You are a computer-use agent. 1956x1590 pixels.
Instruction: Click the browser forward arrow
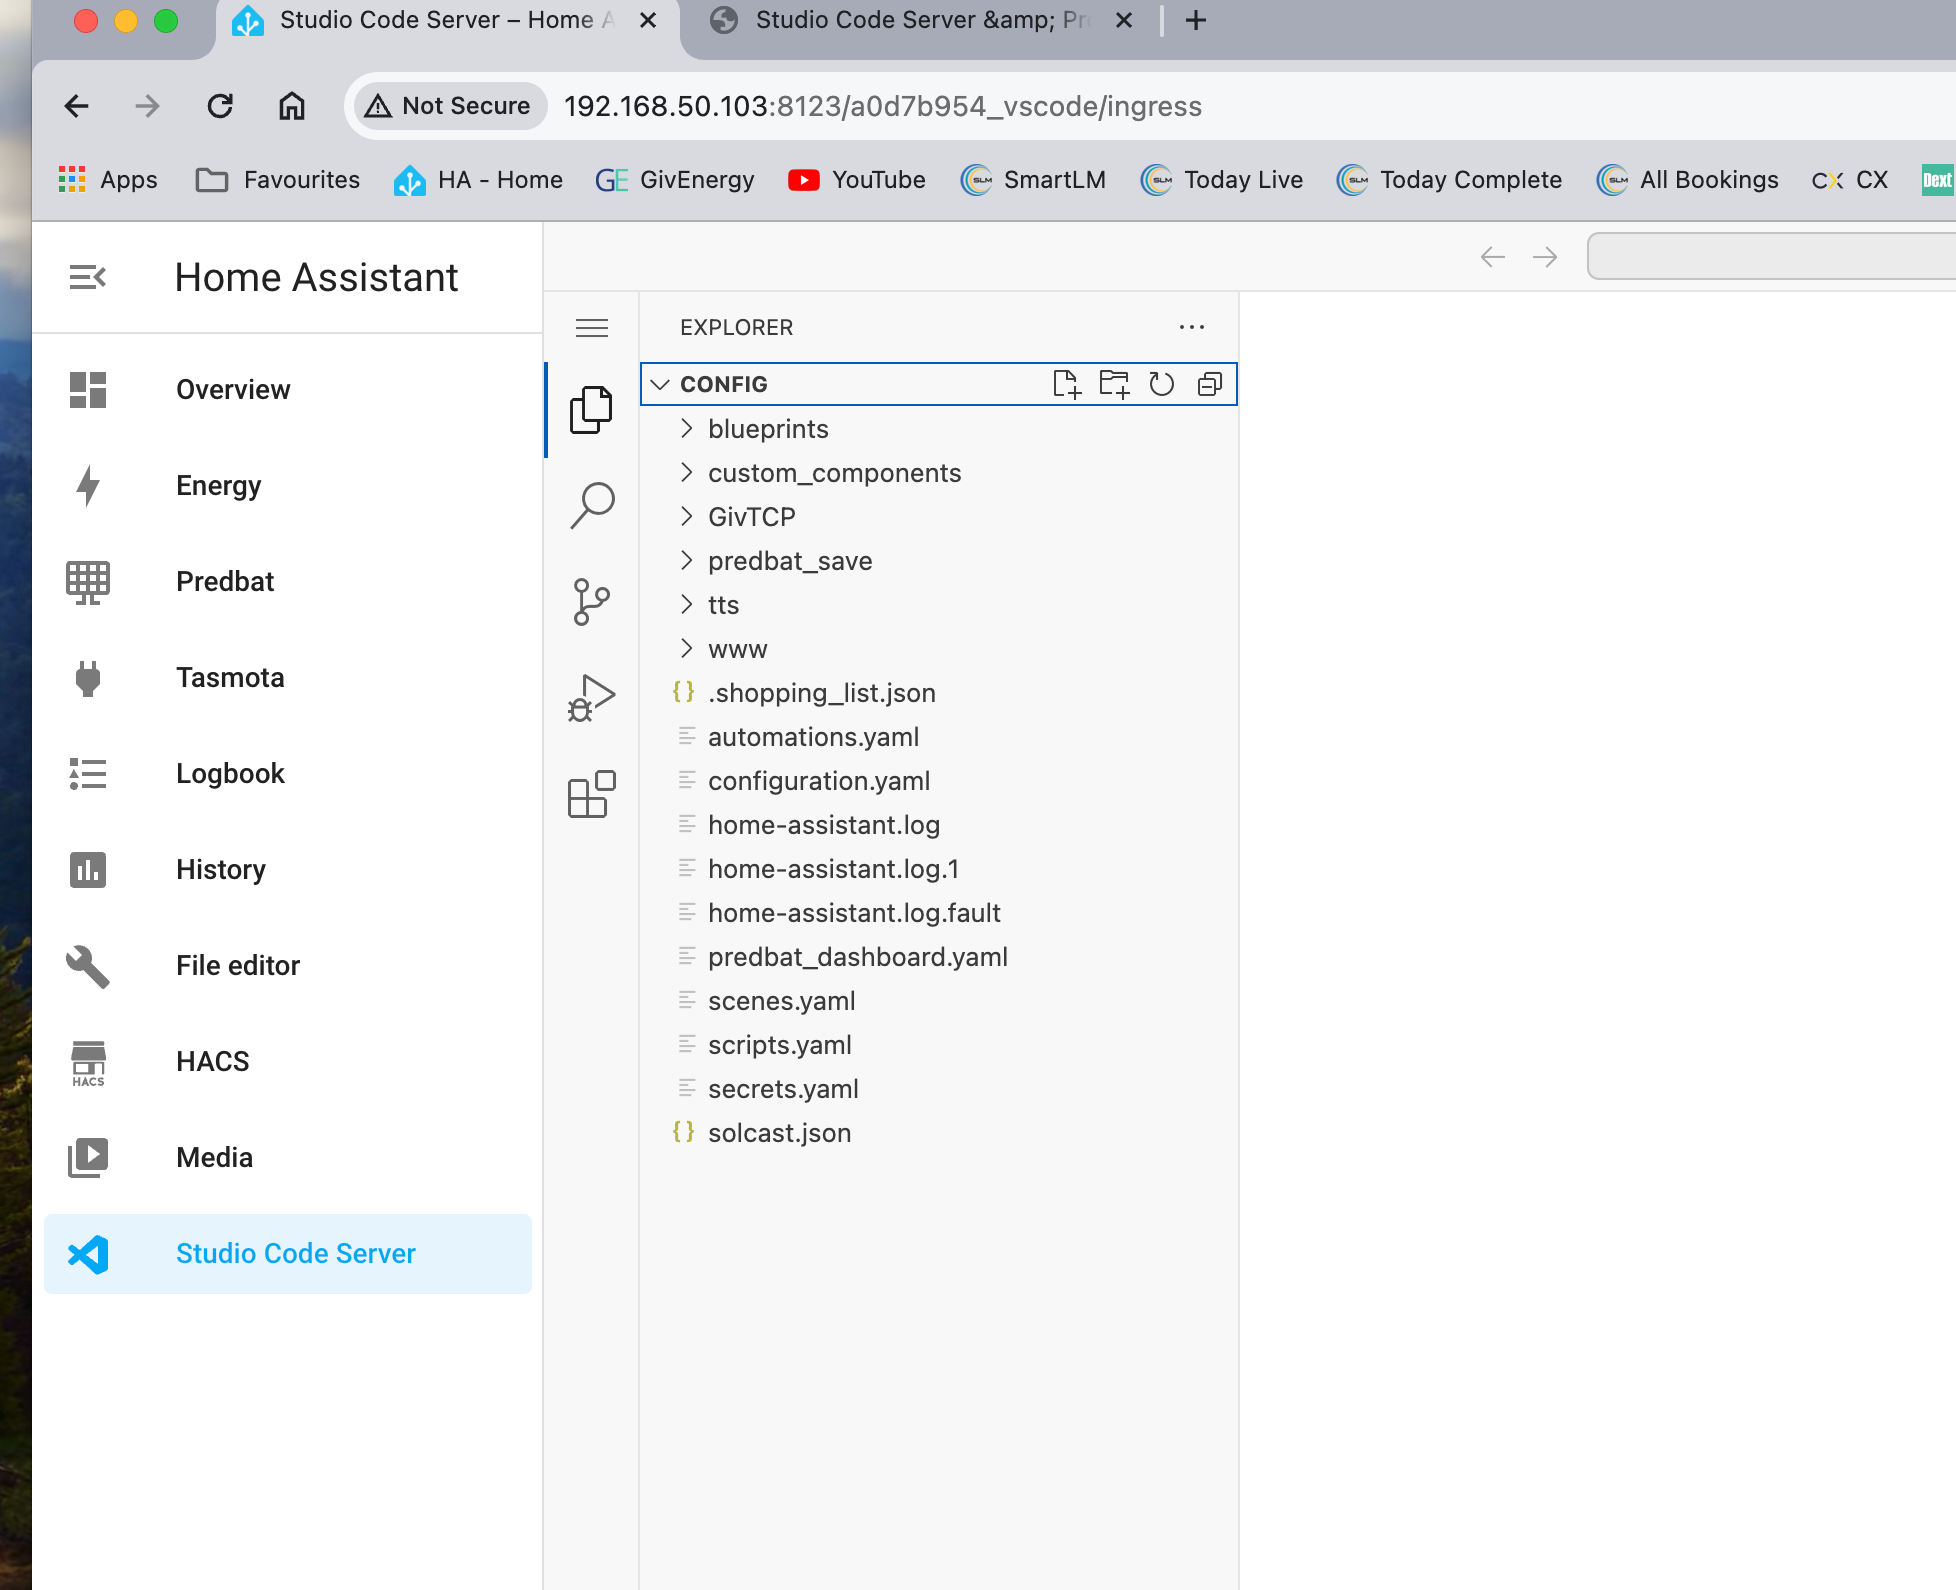click(x=147, y=106)
